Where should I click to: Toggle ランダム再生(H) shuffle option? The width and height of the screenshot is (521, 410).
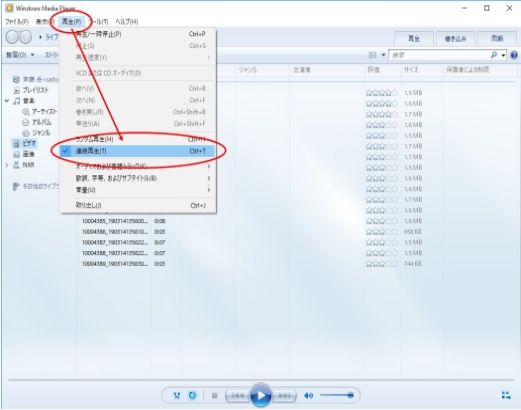138,139
